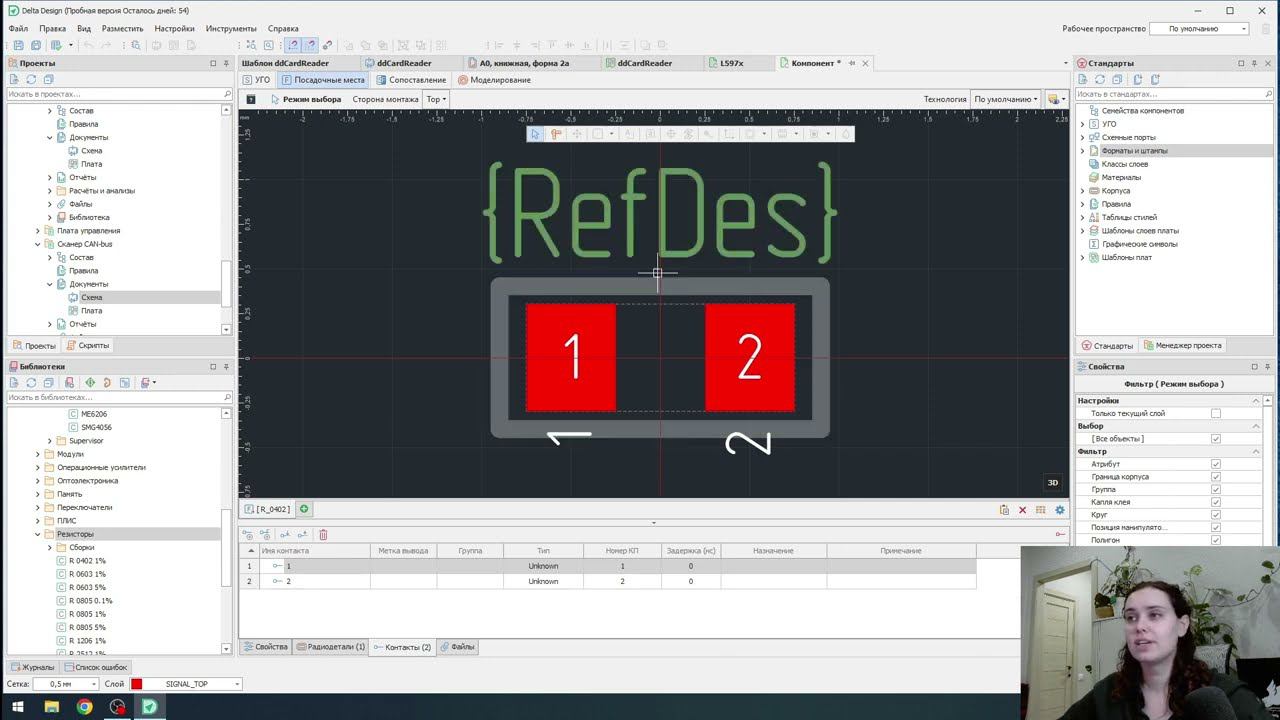Expand the Корпуса node in Standards
The image size is (1280, 720).
(1082, 191)
